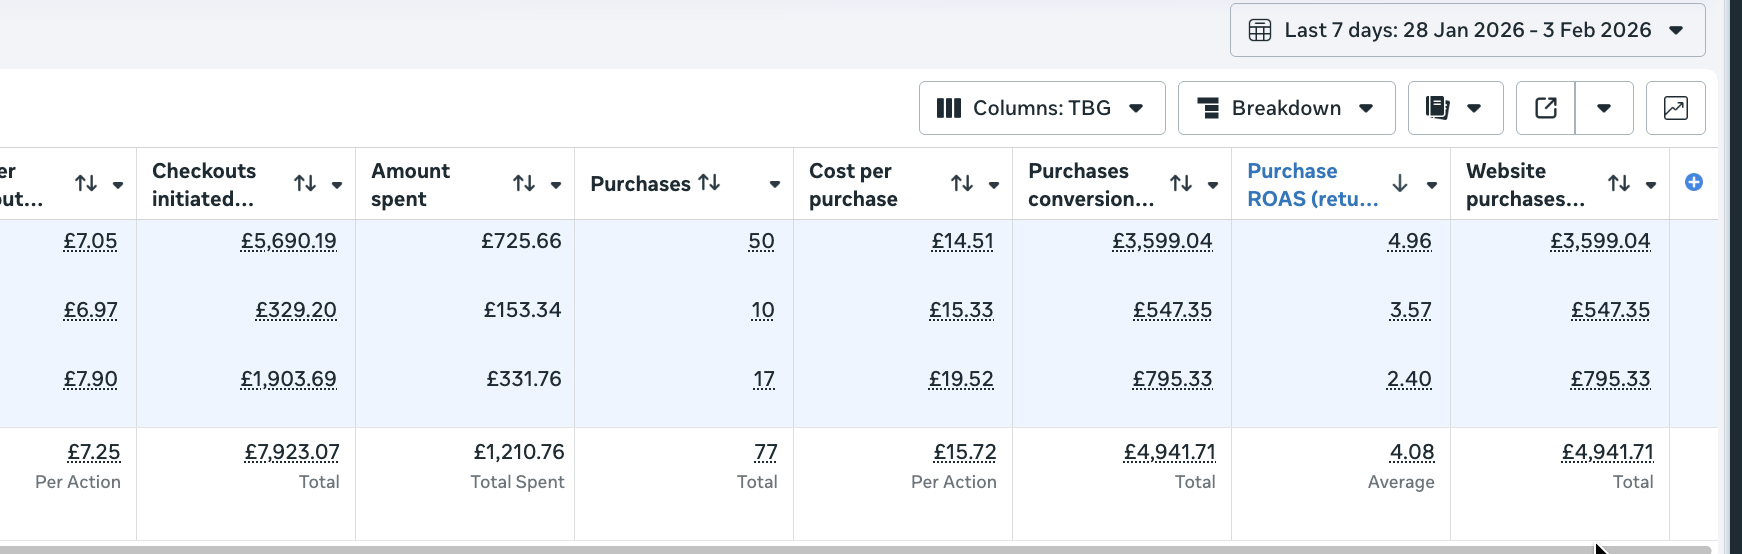
Task: Toggle Purchase ROAS descending sort arrow
Action: click(1399, 183)
